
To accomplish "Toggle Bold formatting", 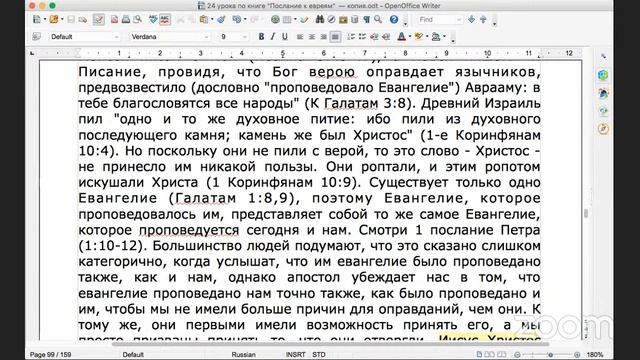I will tap(261, 37).
